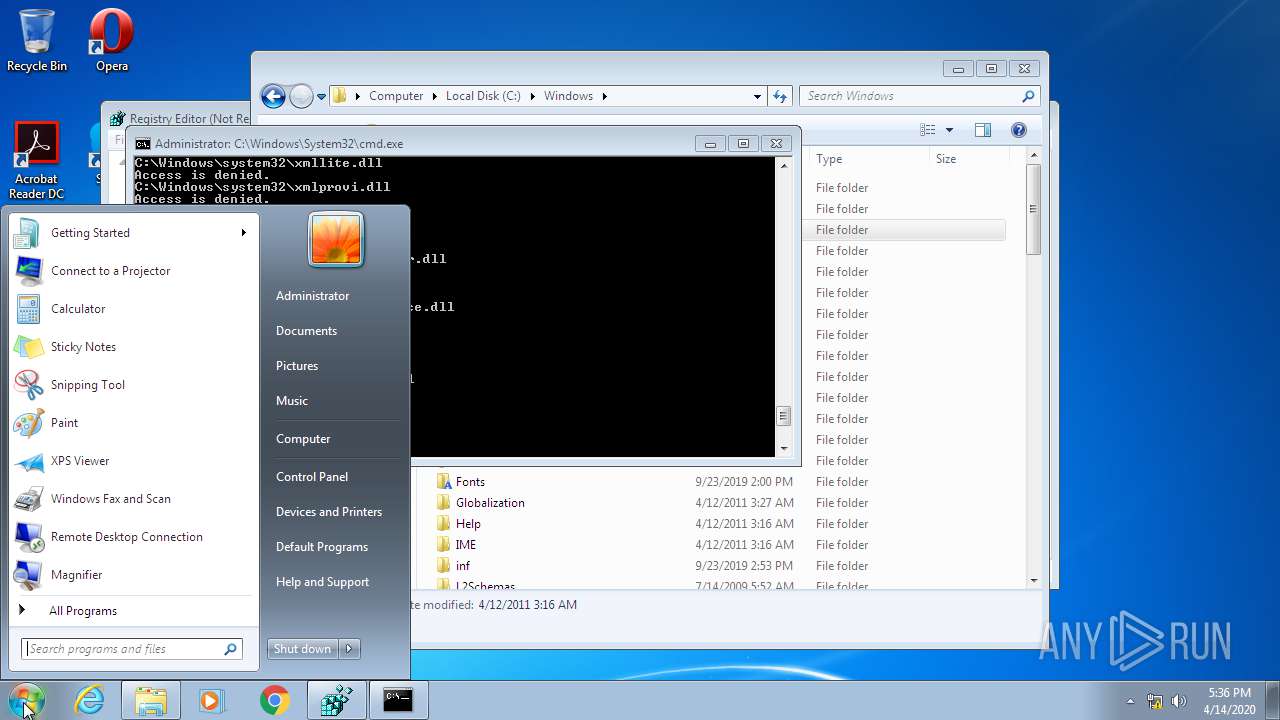The height and width of the screenshot is (720, 1280).
Task: Click Explorer refresh button
Action: (780, 96)
